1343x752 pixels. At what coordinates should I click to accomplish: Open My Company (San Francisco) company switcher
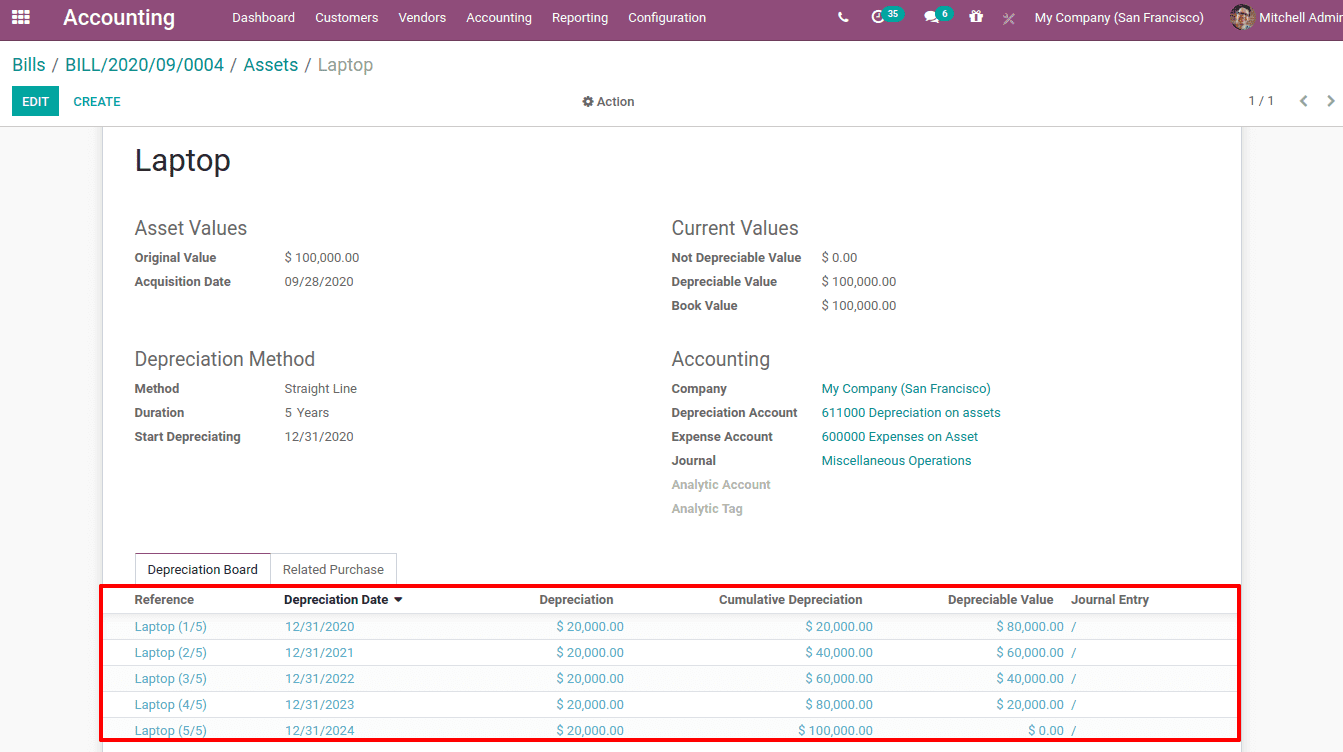[x=1119, y=18]
